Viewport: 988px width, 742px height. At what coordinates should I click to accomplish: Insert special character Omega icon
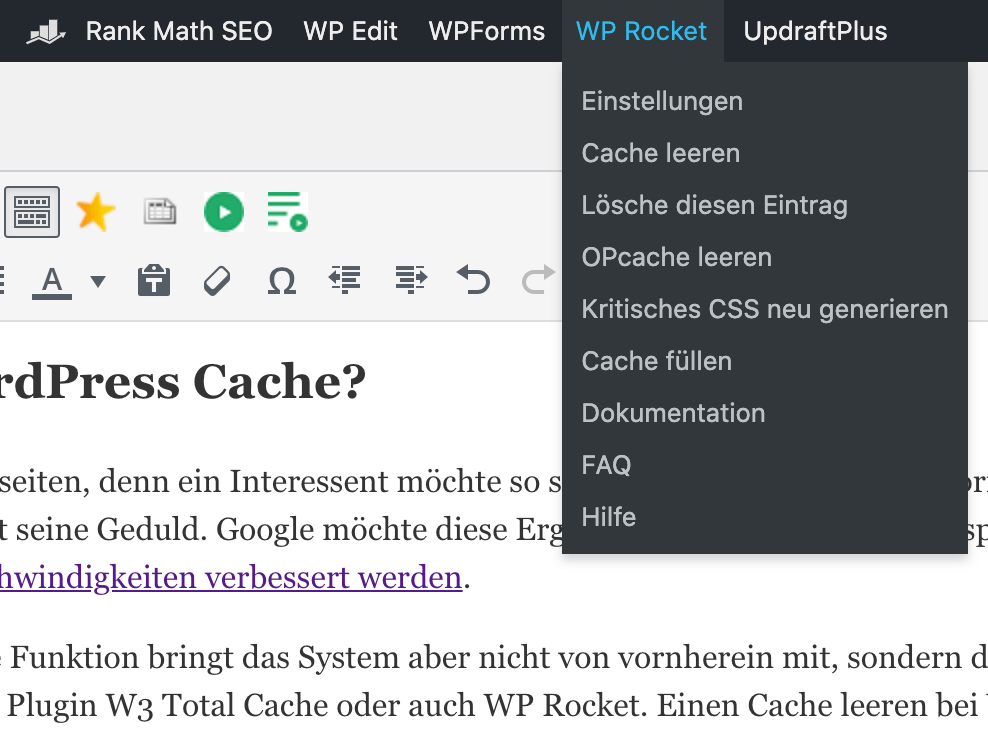click(282, 281)
